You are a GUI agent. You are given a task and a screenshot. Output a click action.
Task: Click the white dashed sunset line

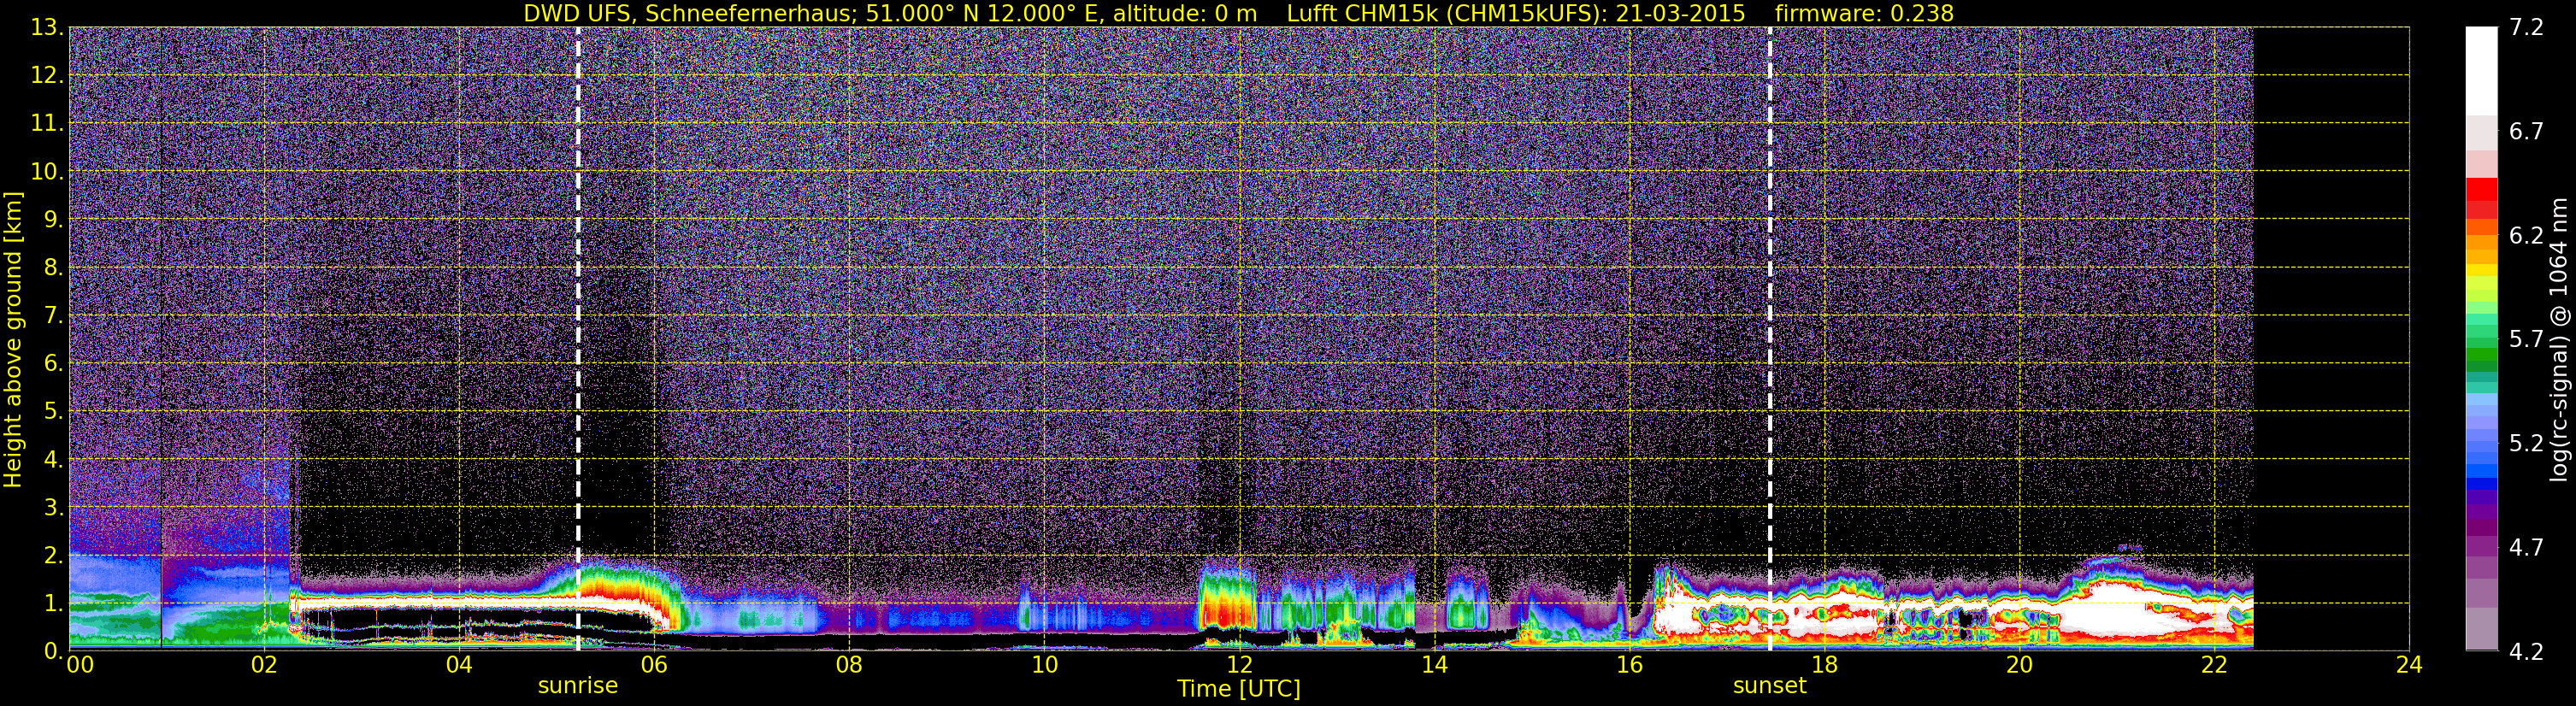(1769, 338)
